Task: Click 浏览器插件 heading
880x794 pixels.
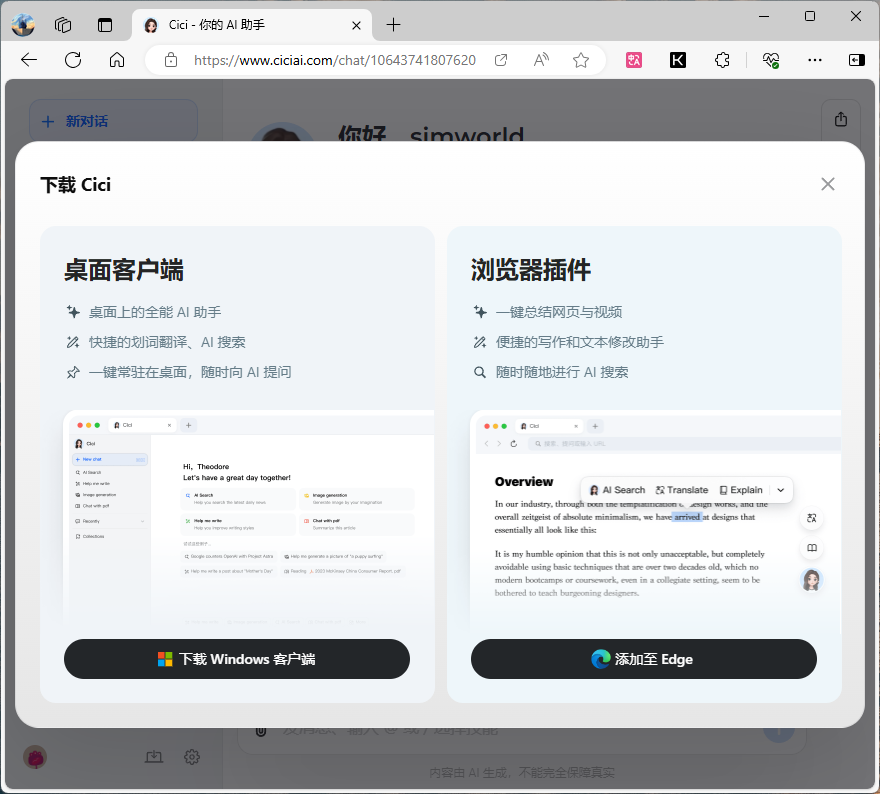Action: (530, 270)
